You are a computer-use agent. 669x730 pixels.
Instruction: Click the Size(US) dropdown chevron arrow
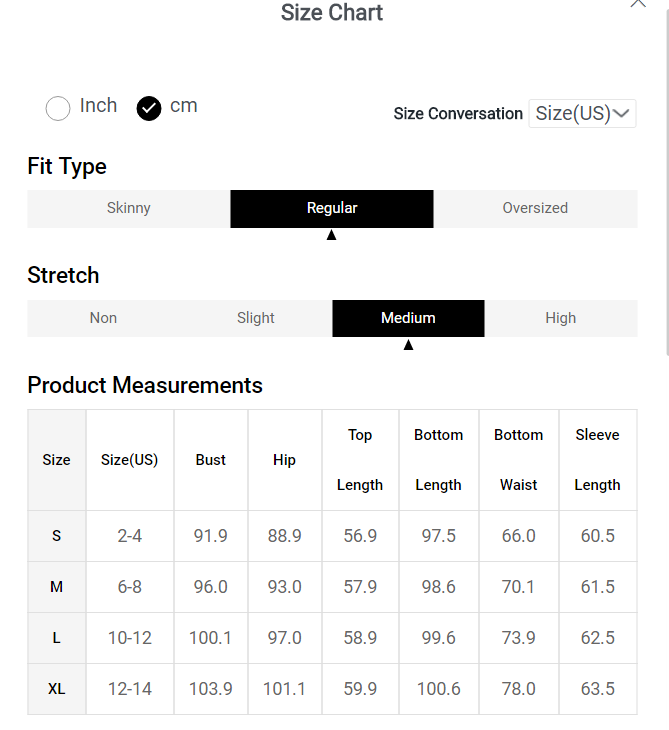pos(622,114)
